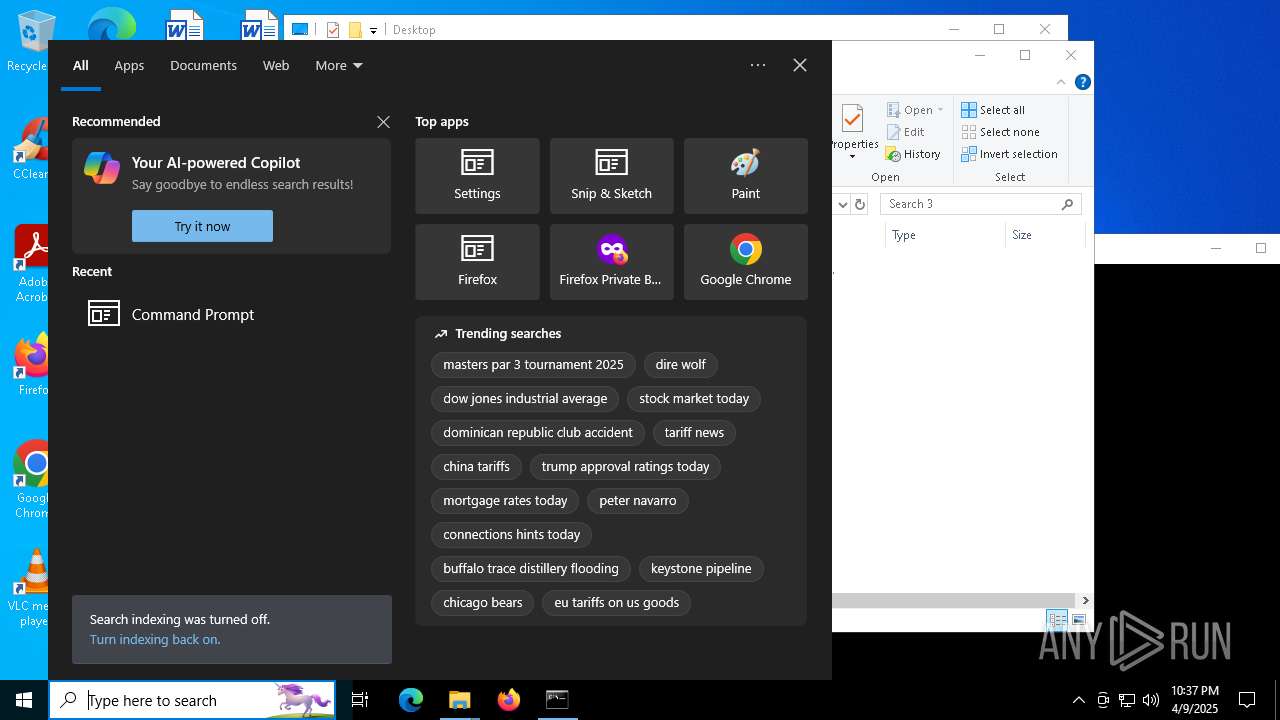Viewport: 1280px width, 720px height.
Task: Click Select all in Explorer ribbon
Action: [x=993, y=110]
